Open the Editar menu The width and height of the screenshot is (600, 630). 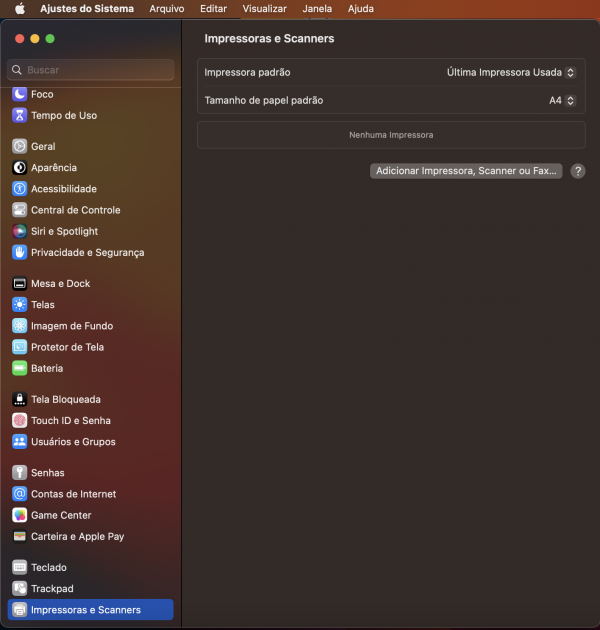[x=213, y=8]
